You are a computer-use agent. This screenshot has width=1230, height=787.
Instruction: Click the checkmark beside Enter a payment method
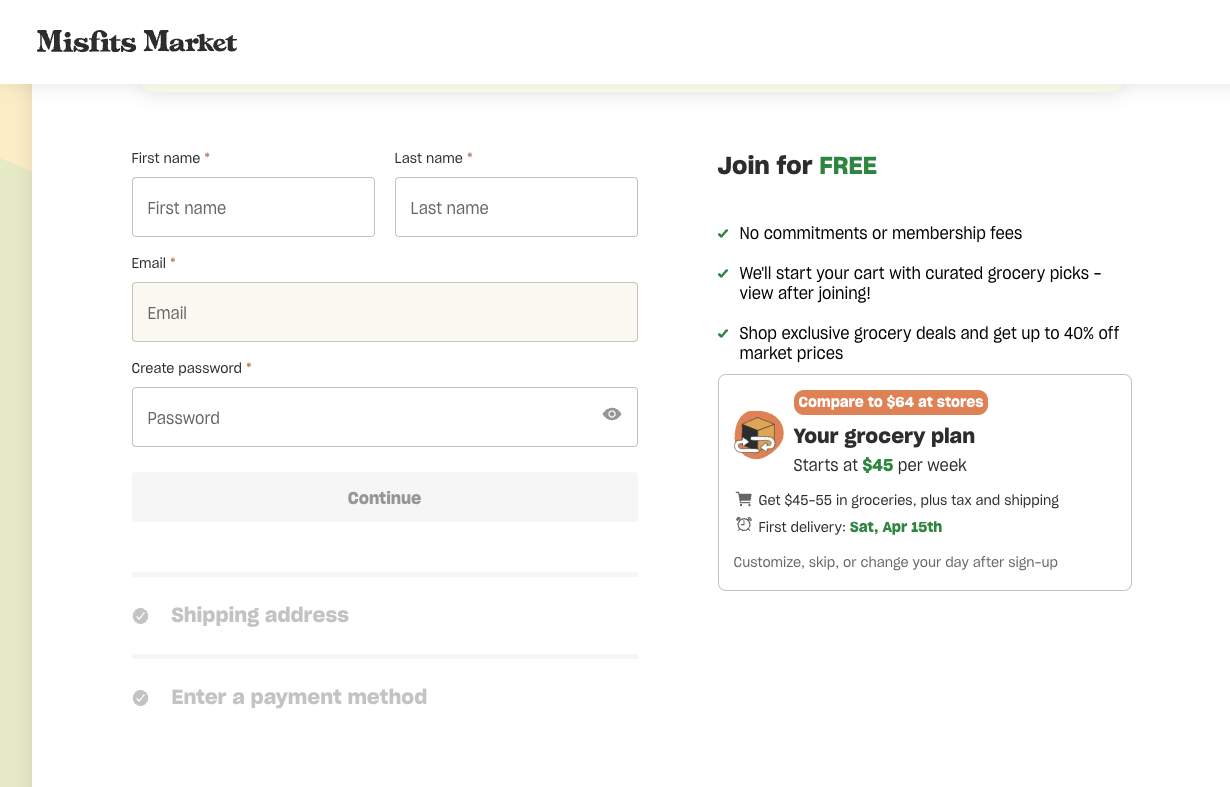pyautogui.click(x=140, y=698)
